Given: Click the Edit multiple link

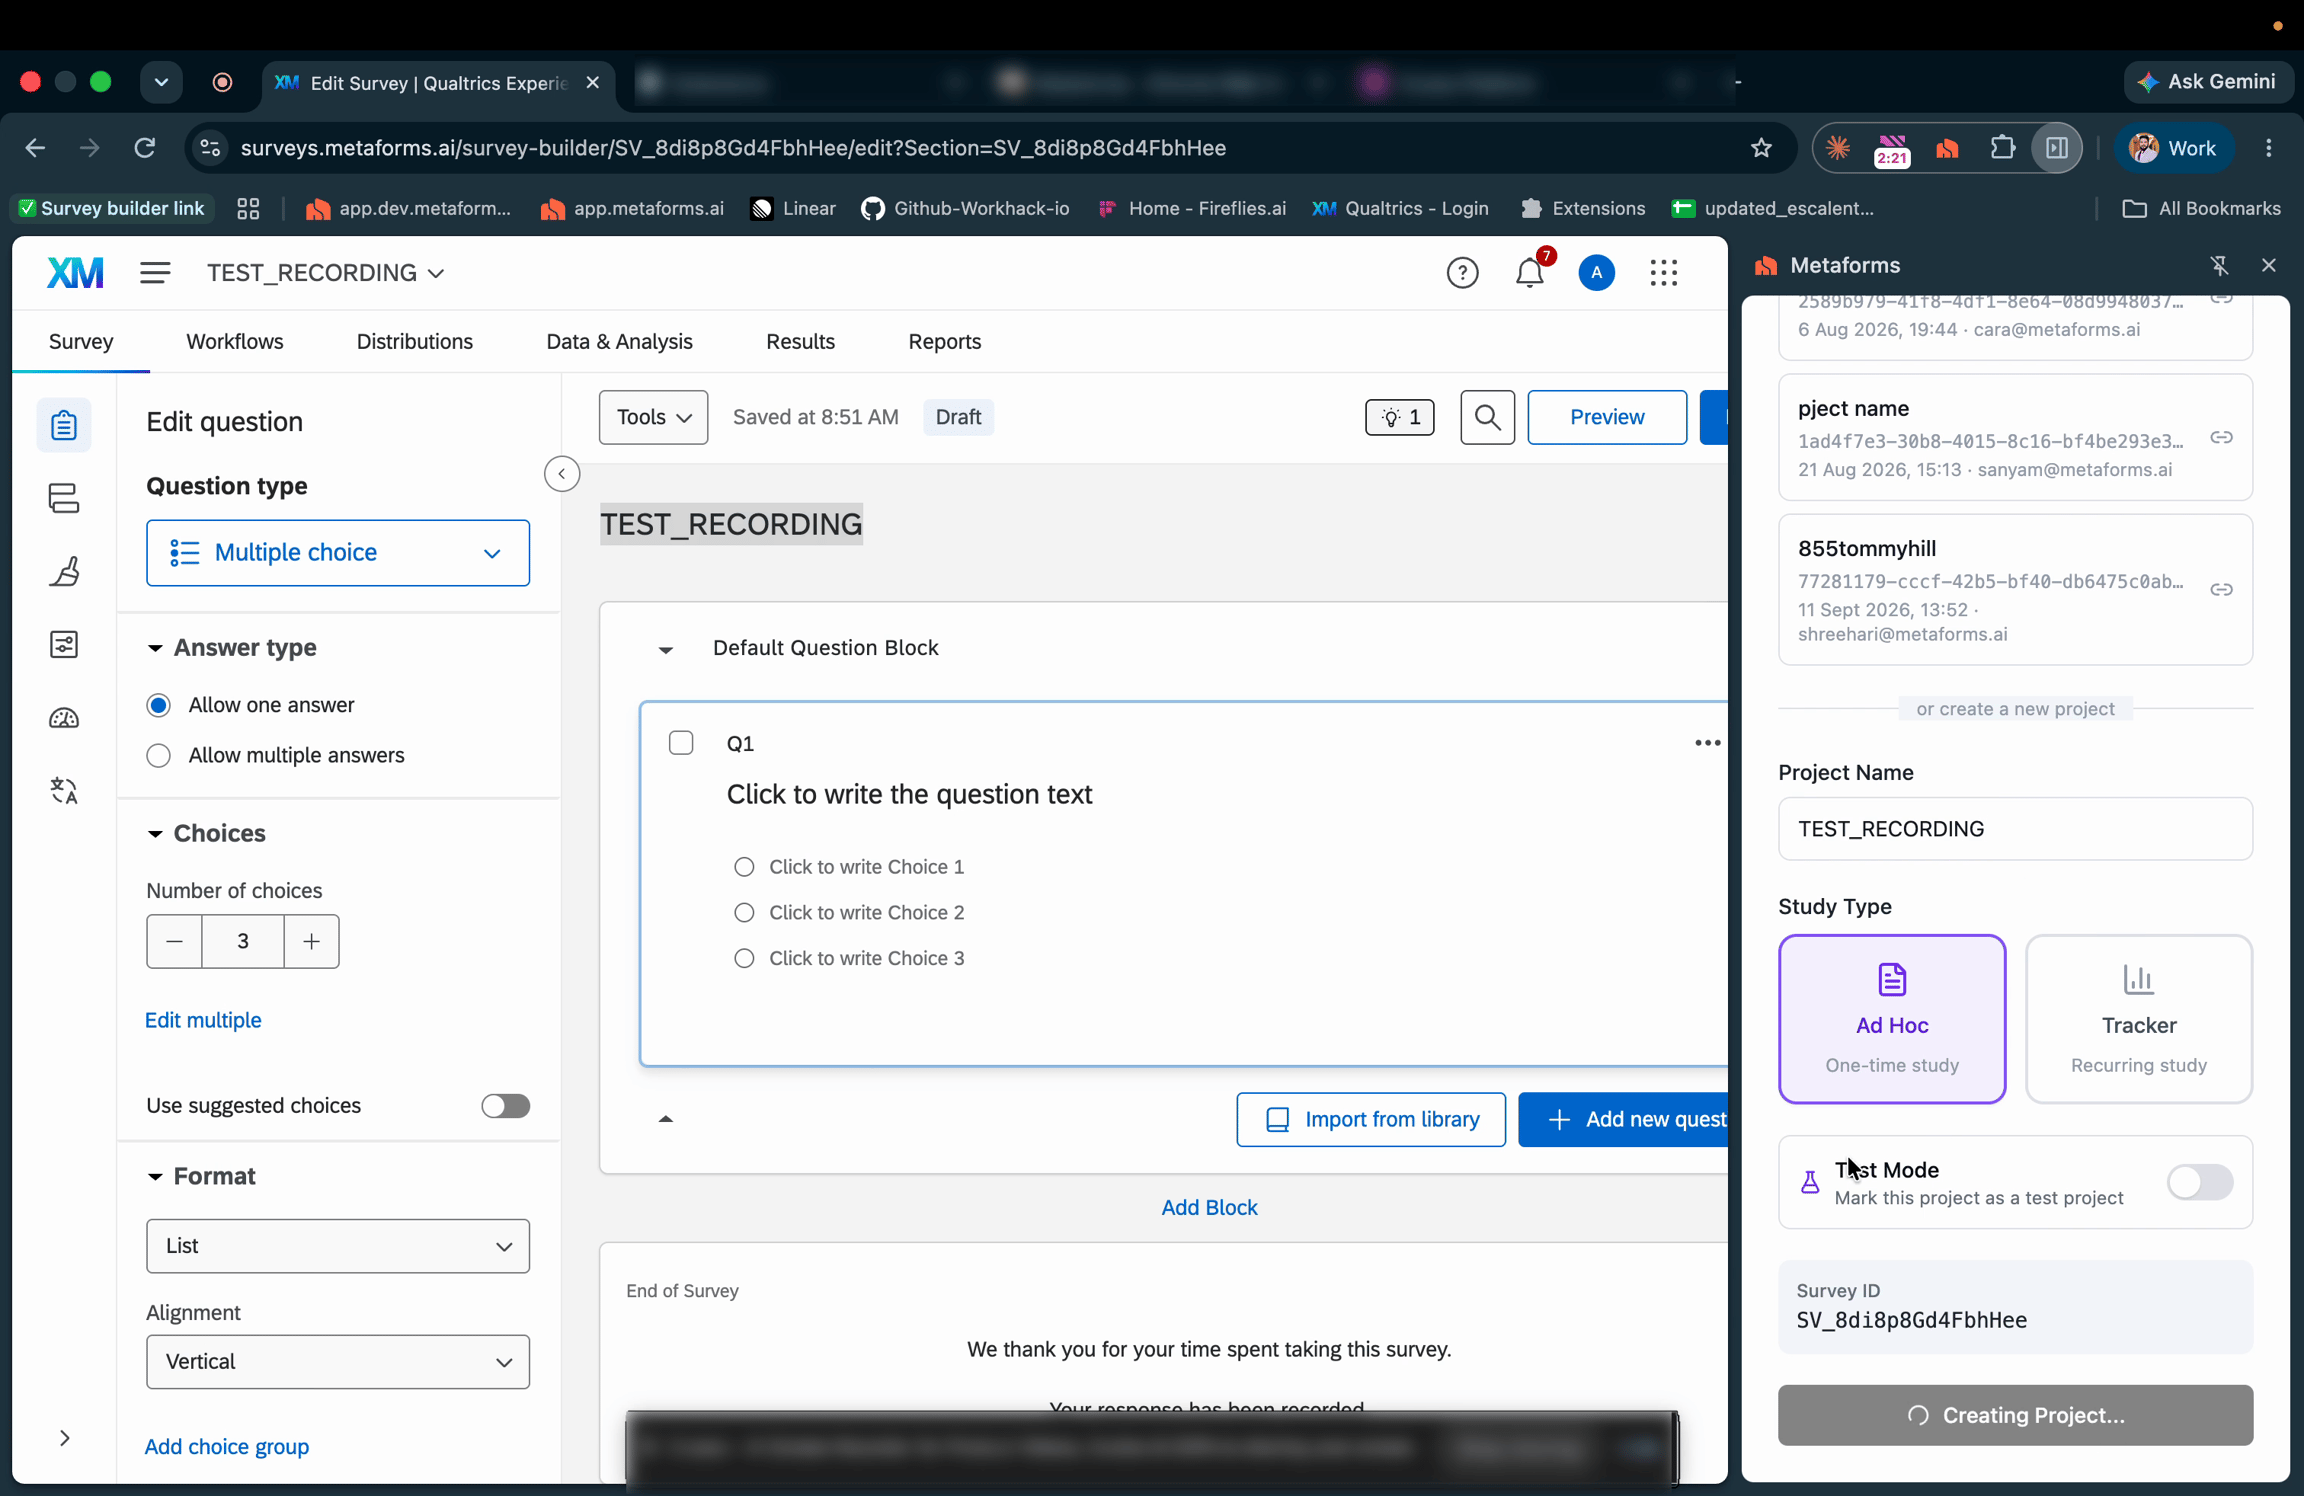Looking at the screenshot, I should point(203,1020).
